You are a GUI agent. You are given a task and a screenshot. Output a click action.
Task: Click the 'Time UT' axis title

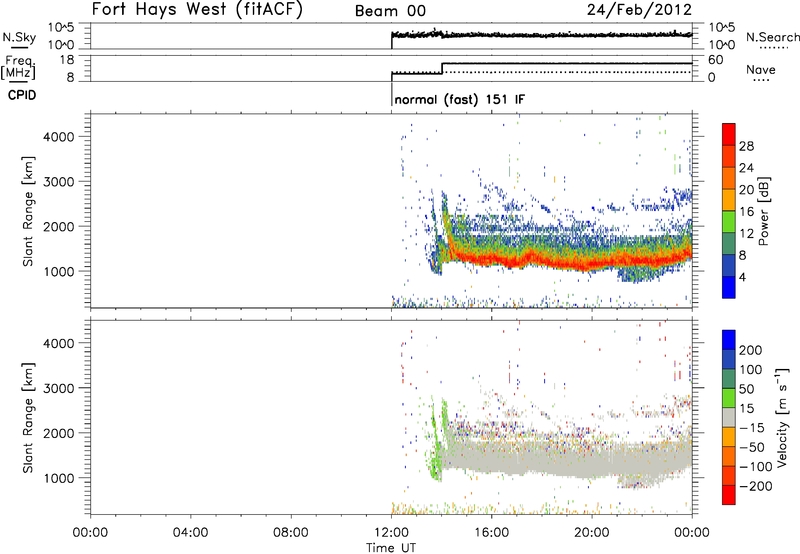[x=391, y=548]
